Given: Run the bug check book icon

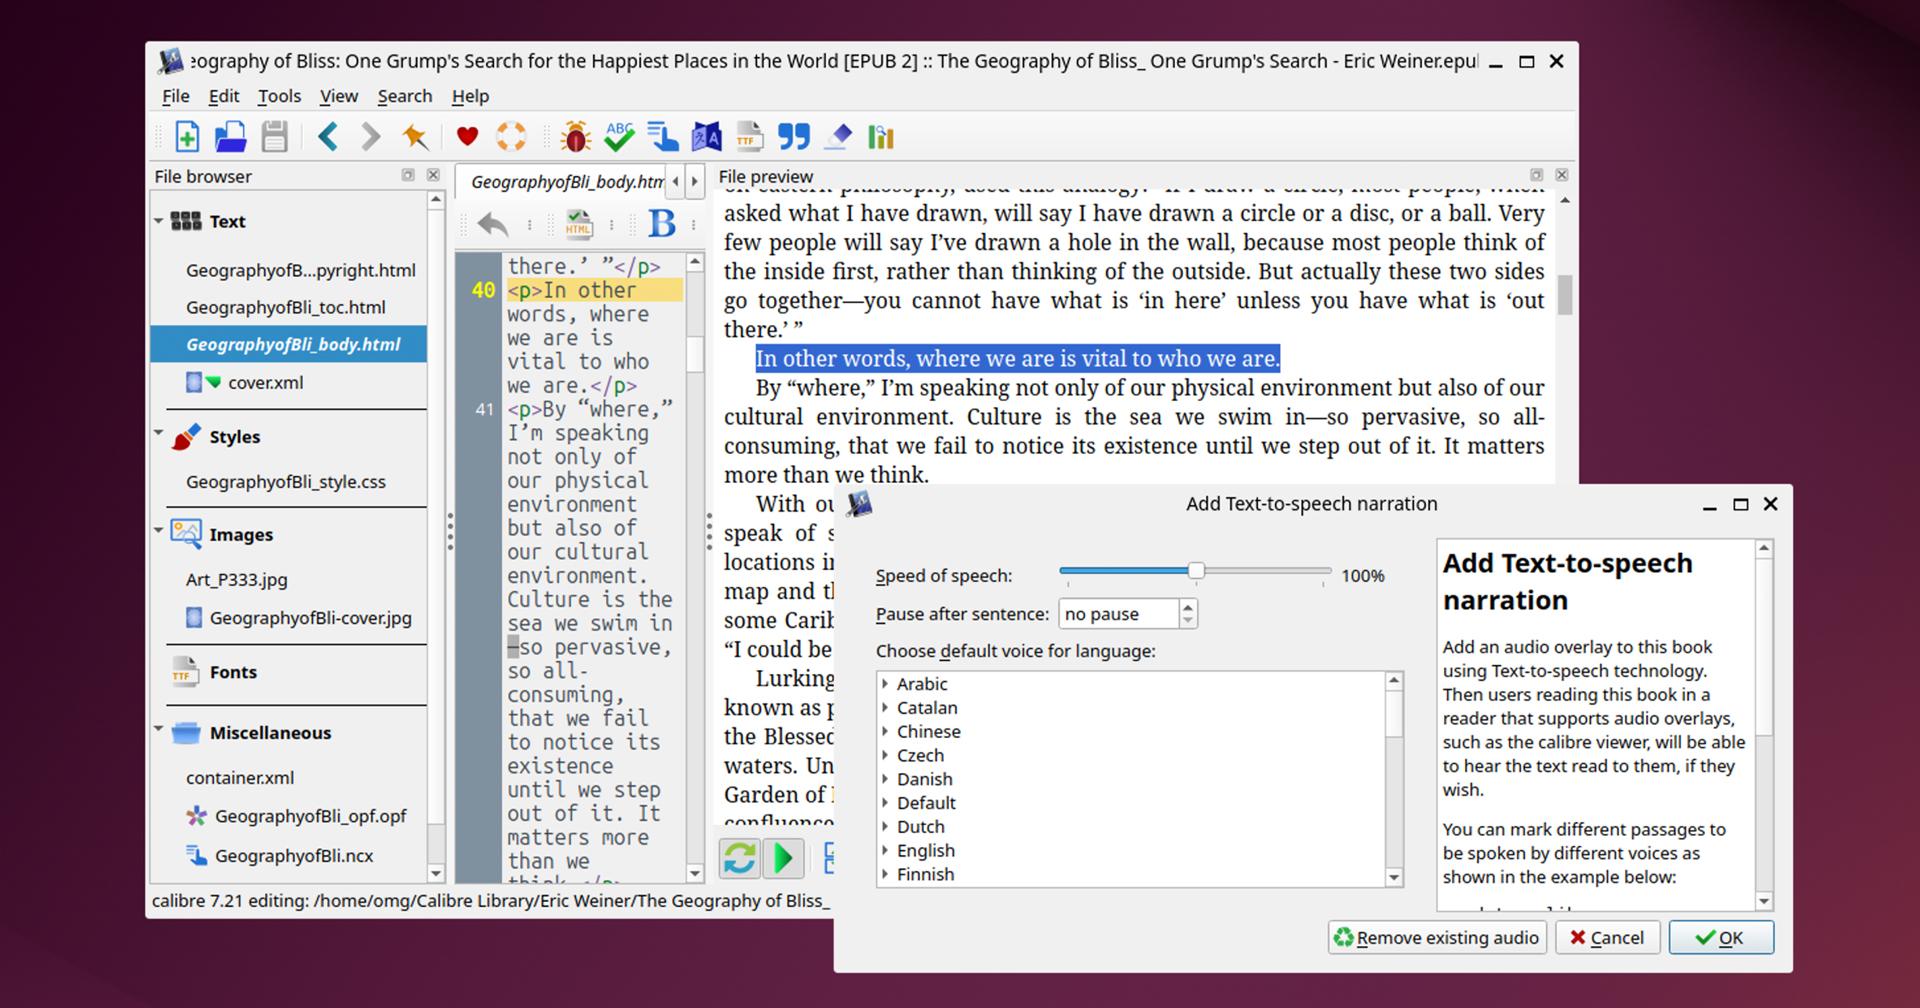Looking at the screenshot, I should coord(575,136).
